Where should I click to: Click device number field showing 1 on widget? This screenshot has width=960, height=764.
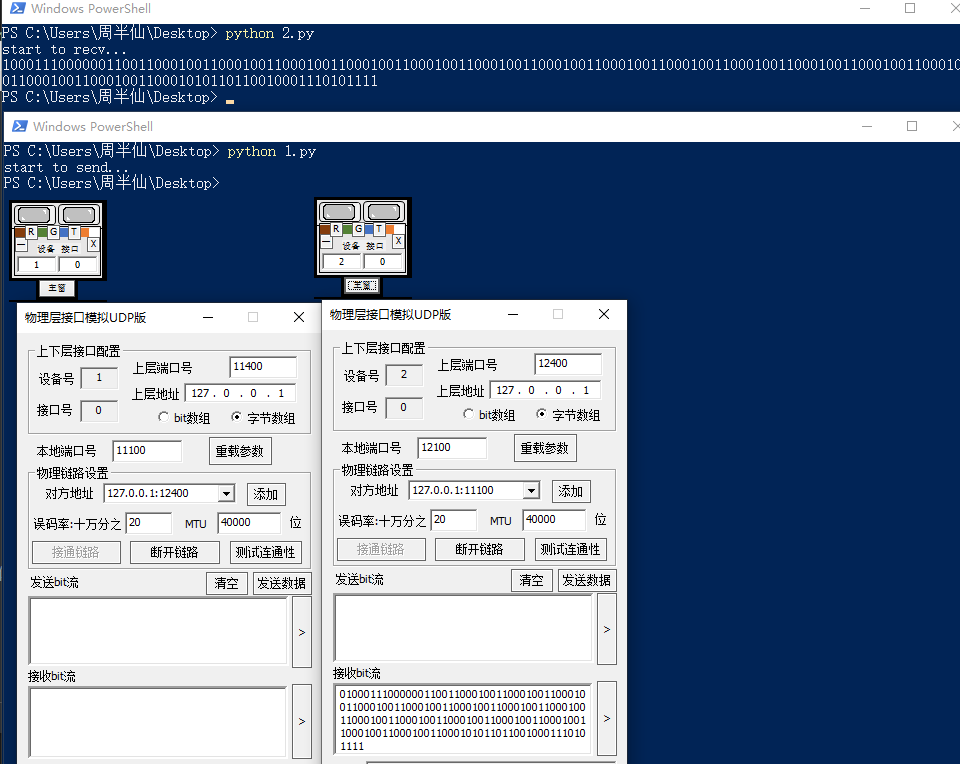click(x=36, y=264)
